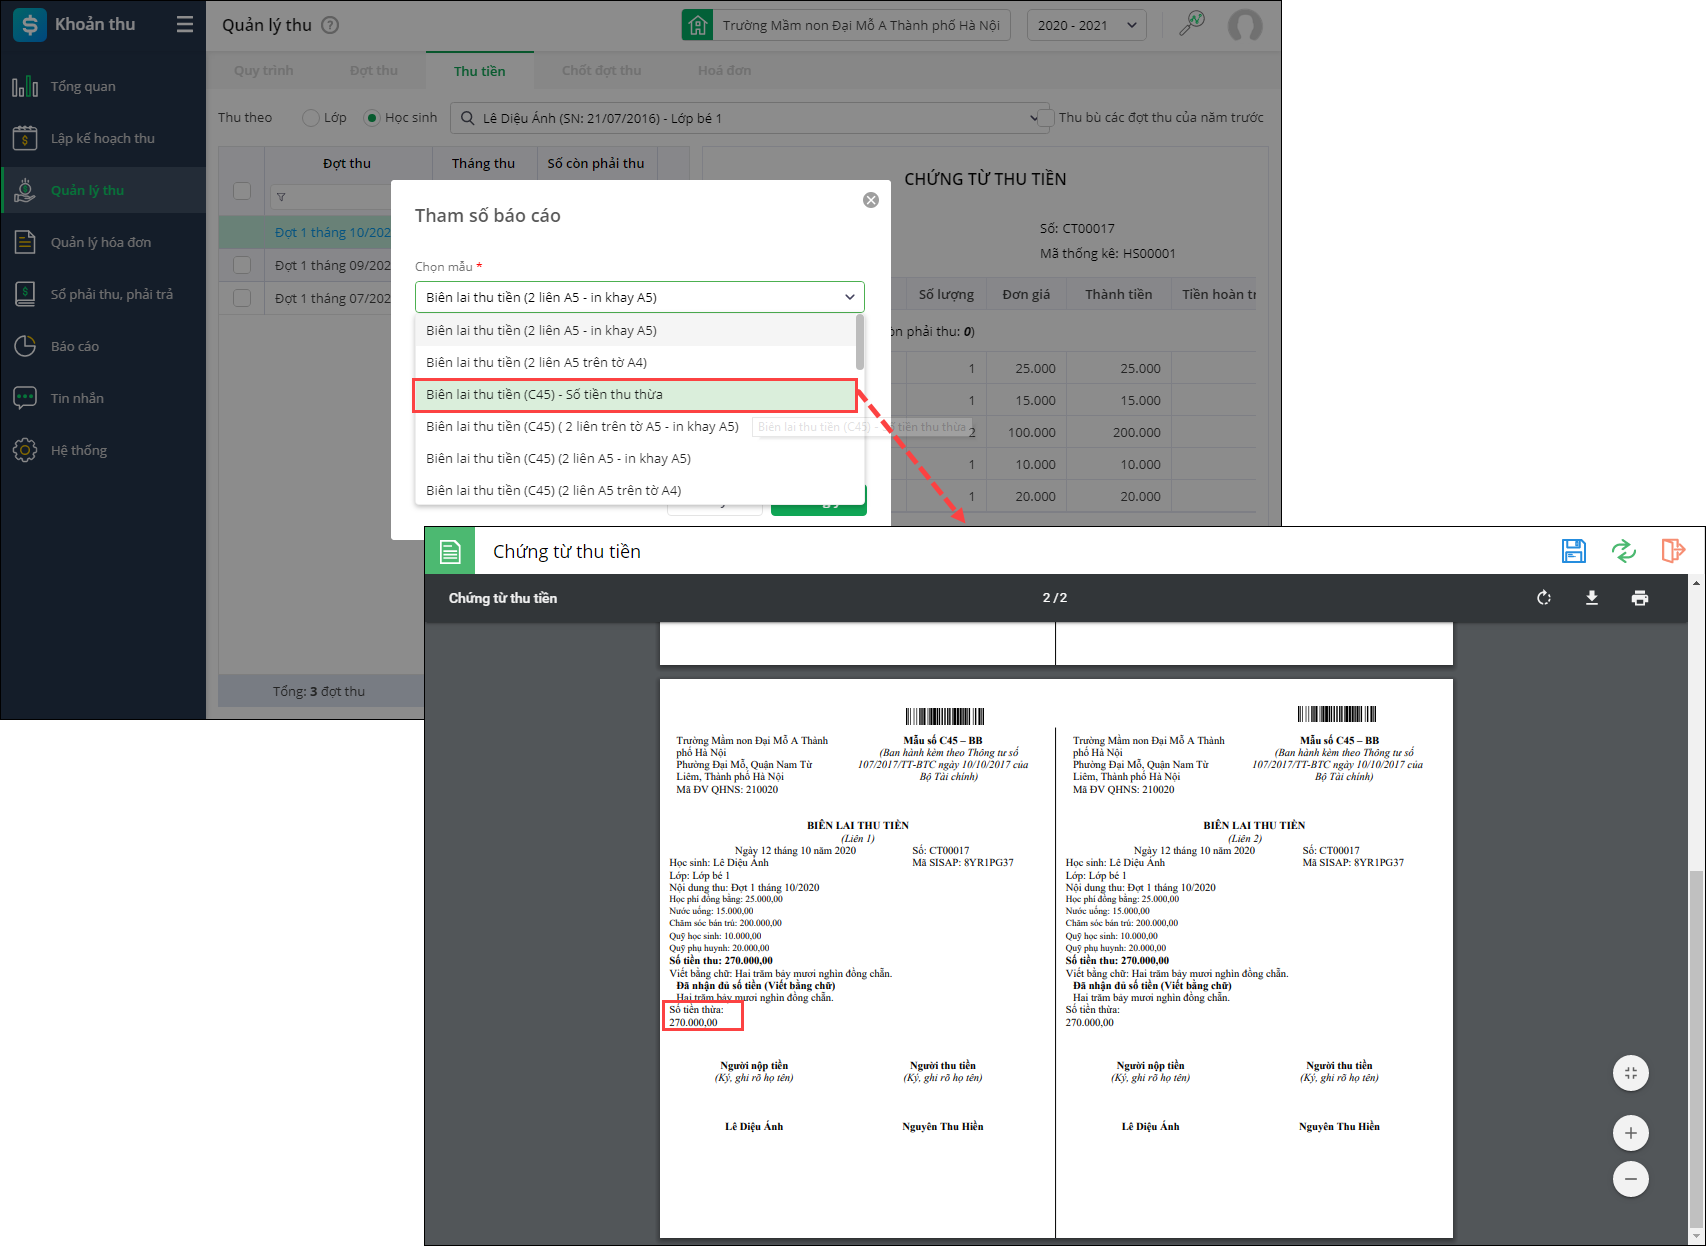The image size is (1706, 1246).
Task: Click the page indicator 2 / 2
Action: [x=1055, y=598]
